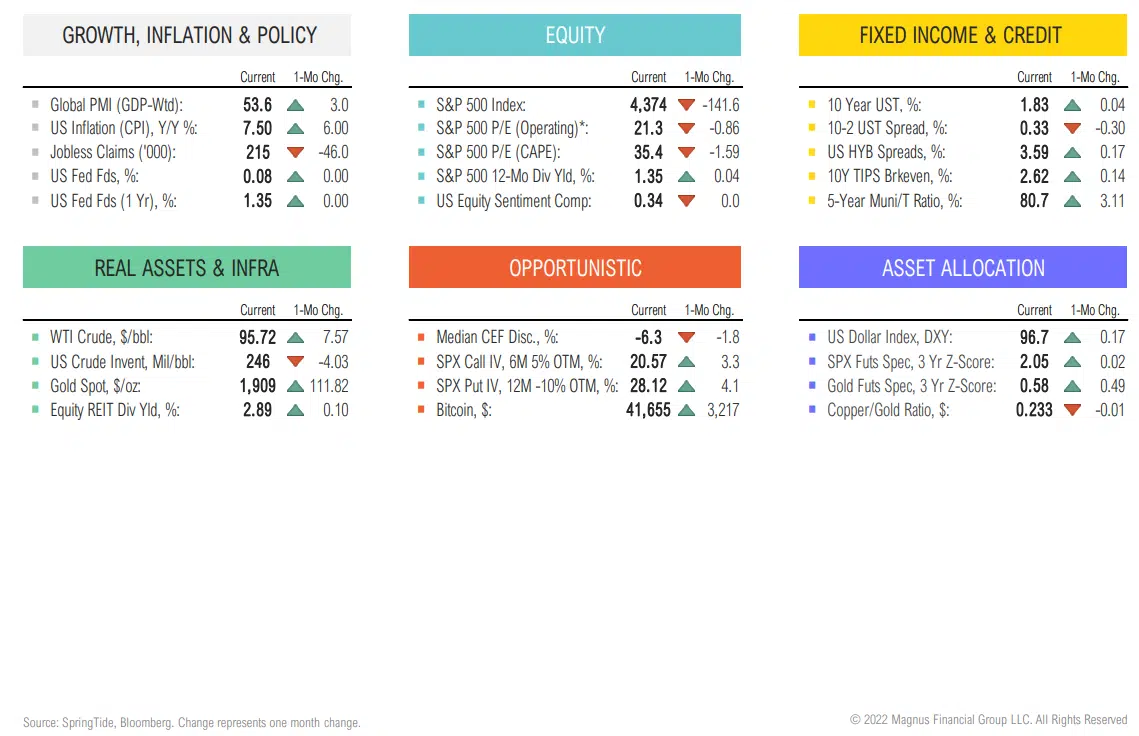Click the green up arrow beside Global PMI
This screenshot has height=736, width=1139.
coord(295,104)
